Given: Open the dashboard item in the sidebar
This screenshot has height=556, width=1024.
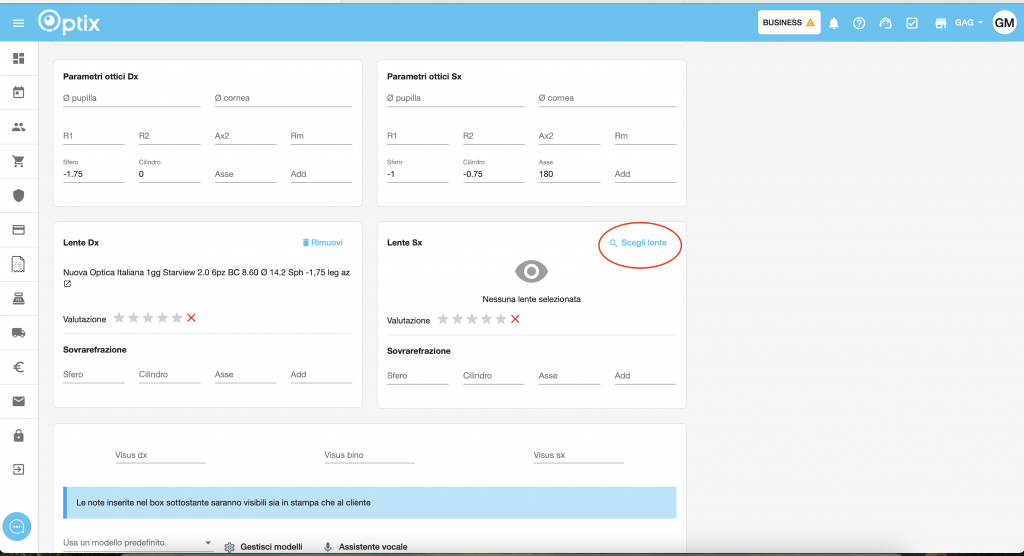Looking at the screenshot, I should tap(18, 59).
